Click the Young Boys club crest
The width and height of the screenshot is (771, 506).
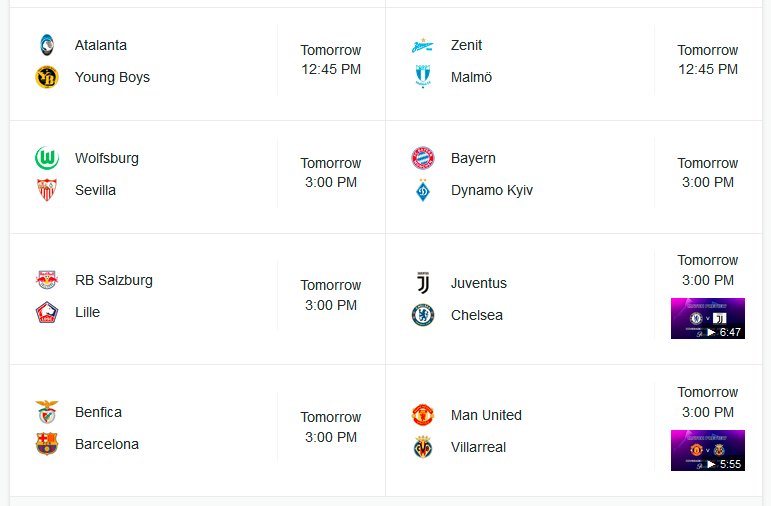tap(47, 77)
